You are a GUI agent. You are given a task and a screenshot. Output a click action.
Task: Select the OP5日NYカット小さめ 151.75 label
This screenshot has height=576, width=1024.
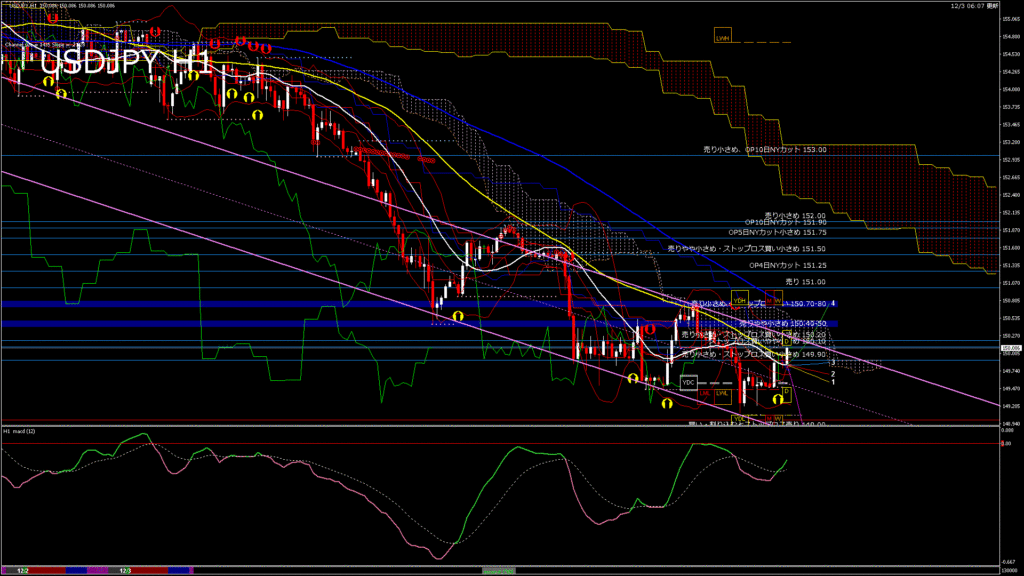coord(770,232)
